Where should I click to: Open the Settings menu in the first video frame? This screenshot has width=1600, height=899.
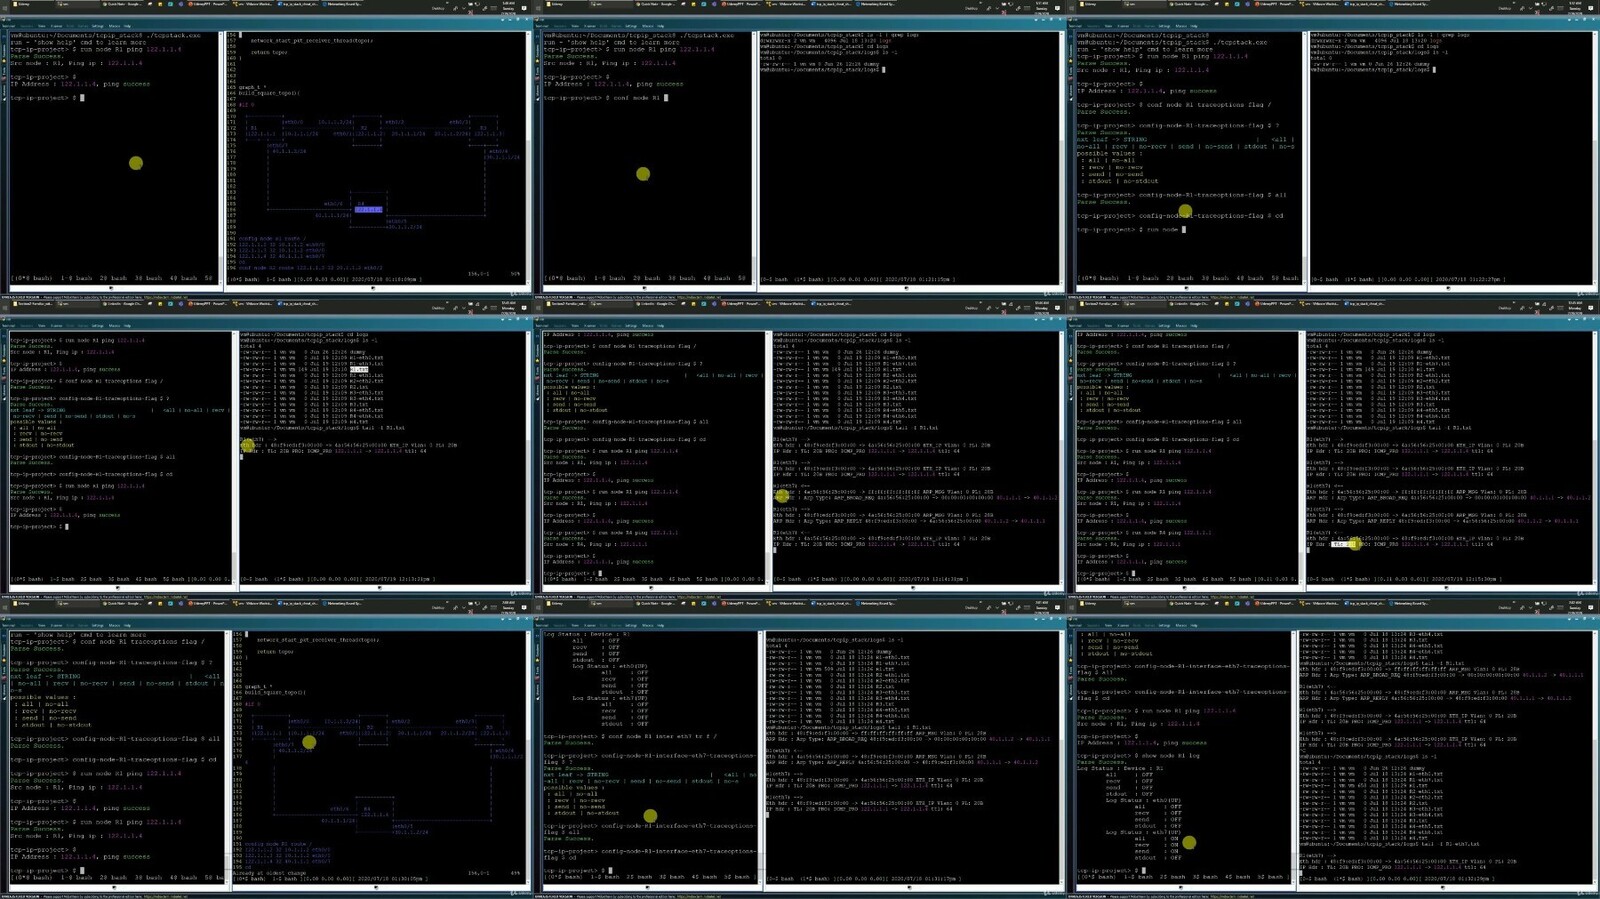pos(98,26)
